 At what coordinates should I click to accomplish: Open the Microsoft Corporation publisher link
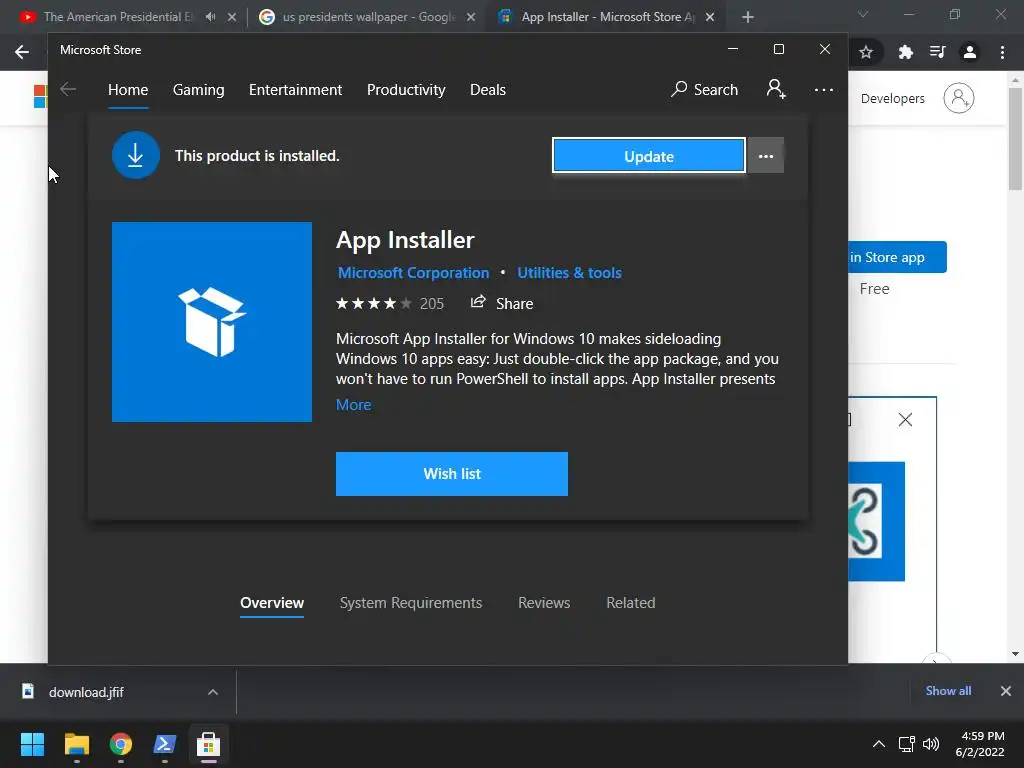pyautogui.click(x=413, y=273)
